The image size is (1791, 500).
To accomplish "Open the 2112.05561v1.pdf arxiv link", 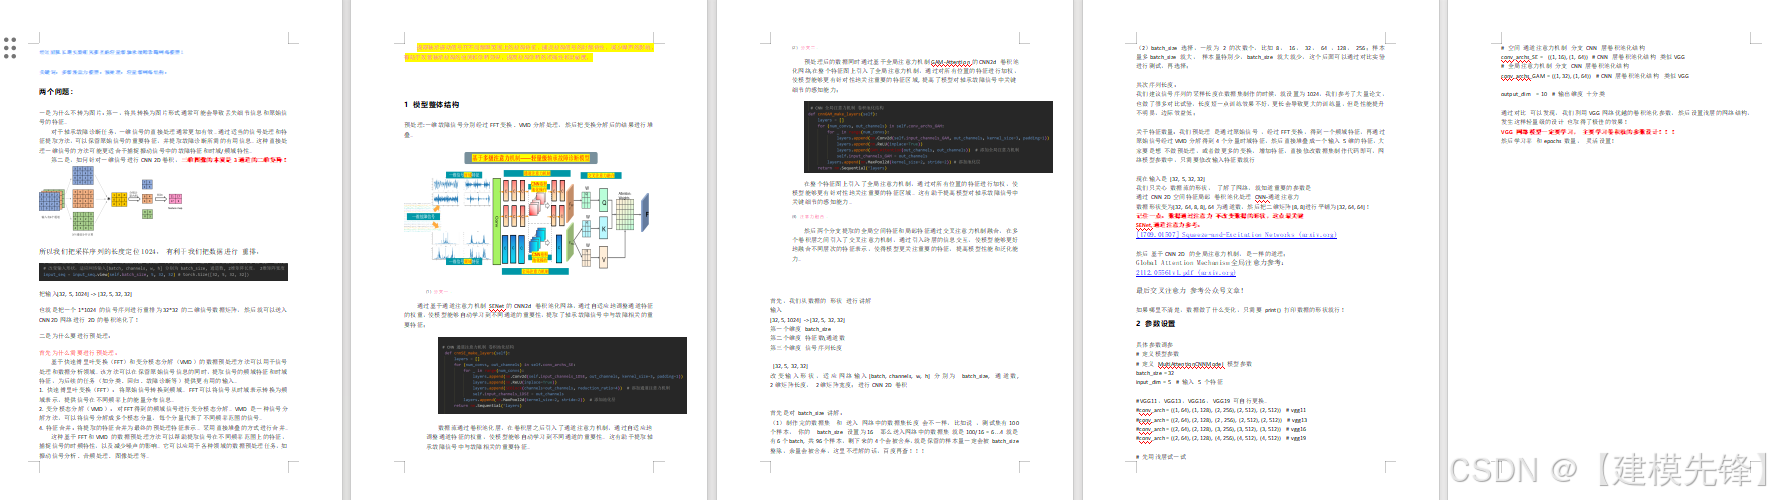I will pyautogui.click(x=1186, y=272).
